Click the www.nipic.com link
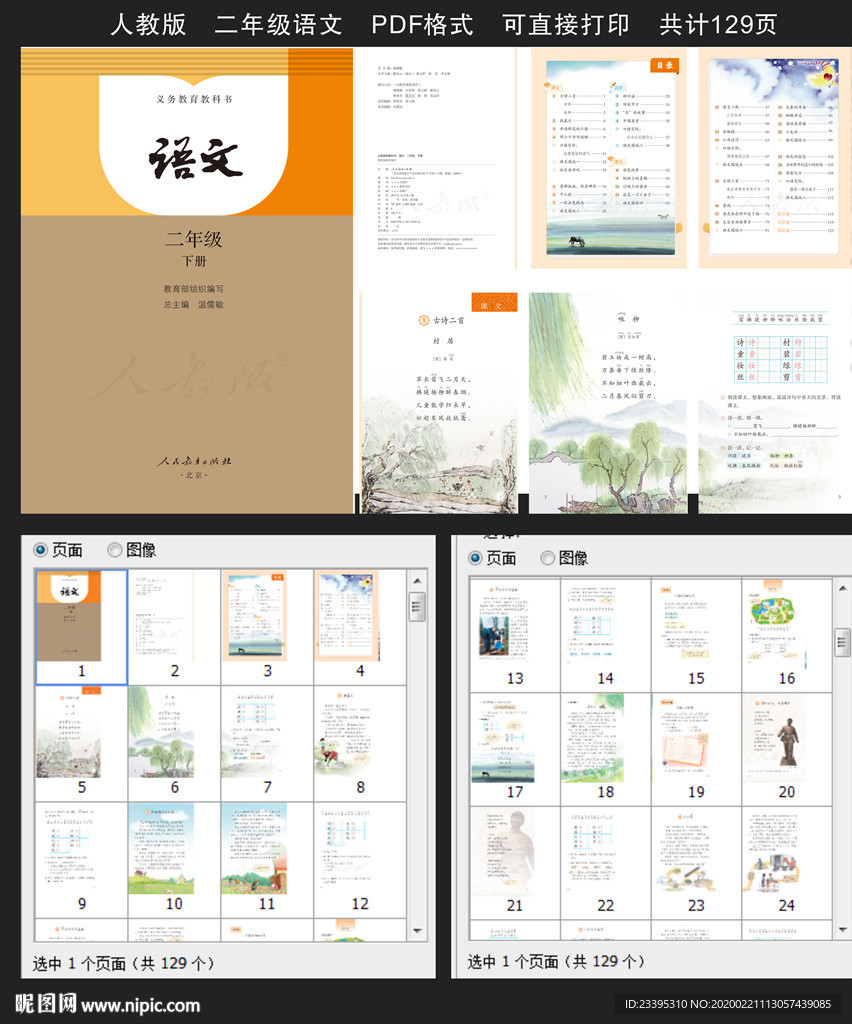852x1024 pixels. [x=140, y=1005]
